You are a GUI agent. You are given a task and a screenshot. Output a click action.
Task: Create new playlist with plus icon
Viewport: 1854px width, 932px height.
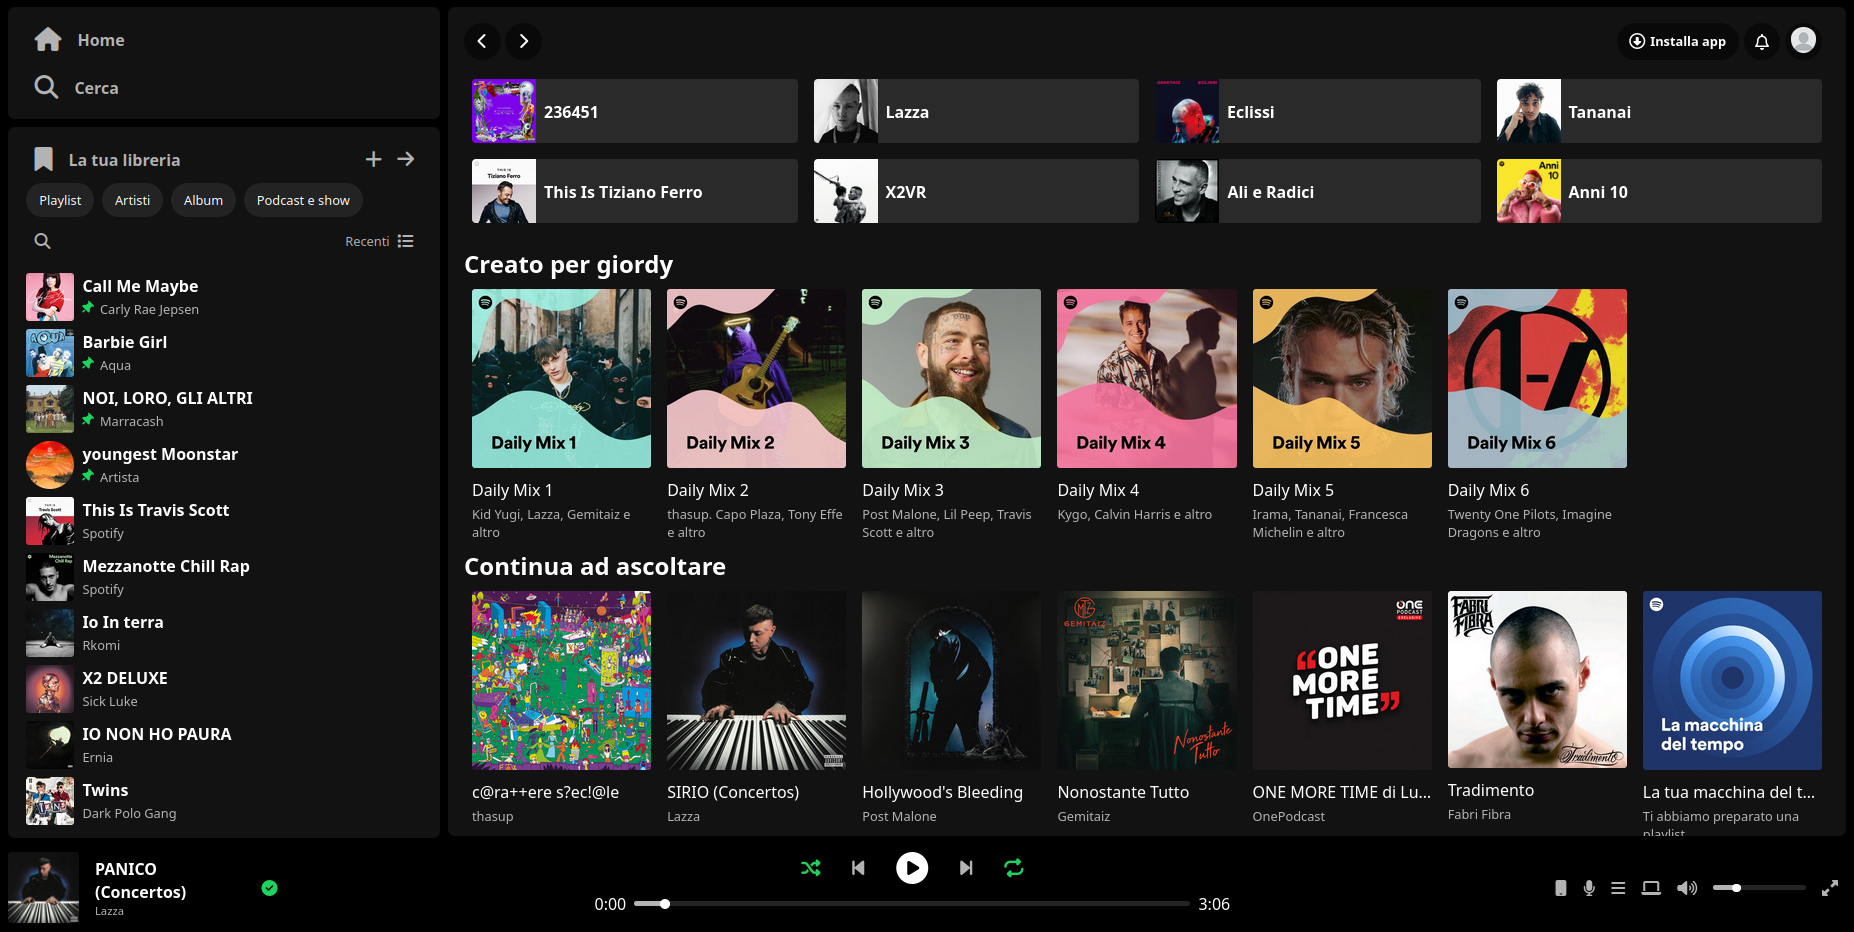pyautogui.click(x=373, y=159)
